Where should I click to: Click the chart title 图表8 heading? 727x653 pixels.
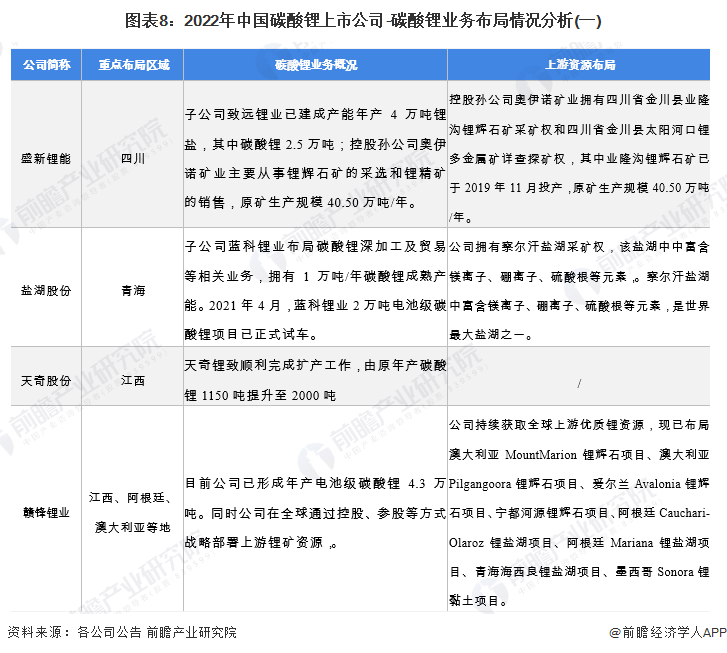[x=363, y=21]
